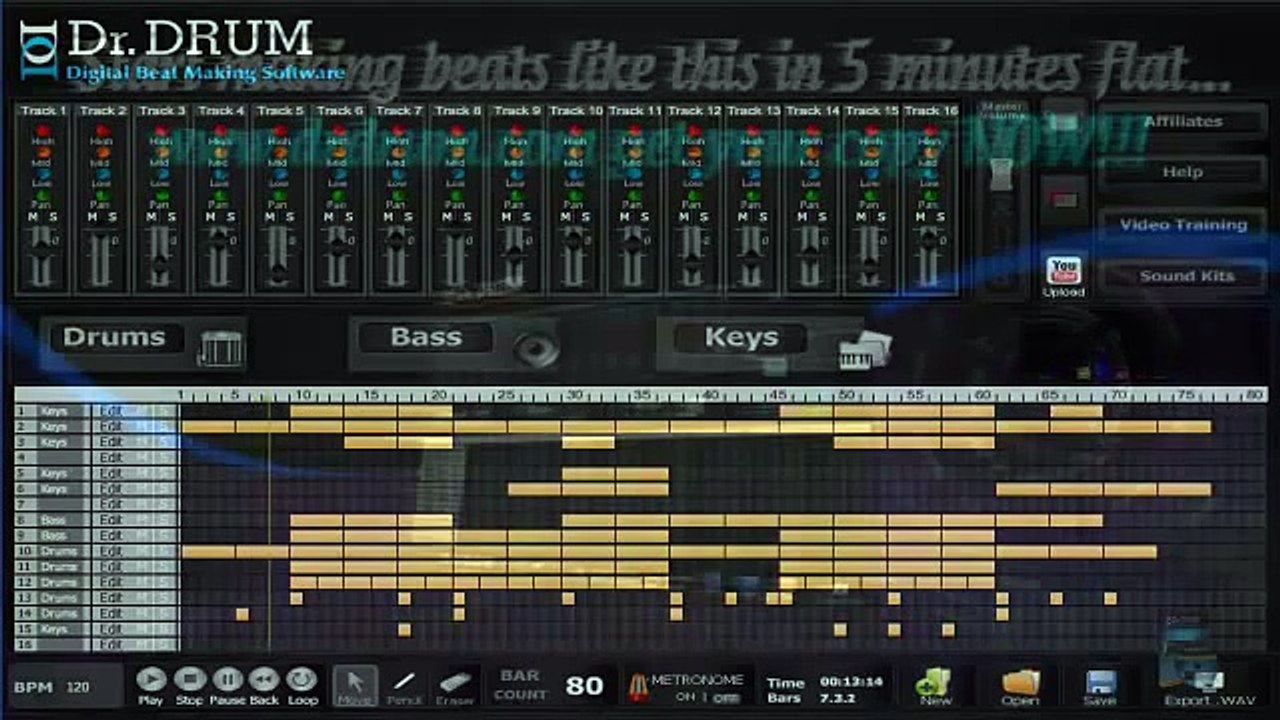Mute Track 5 in the mixer
The width and height of the screenshot is (1280, 720).
[269, 217]
